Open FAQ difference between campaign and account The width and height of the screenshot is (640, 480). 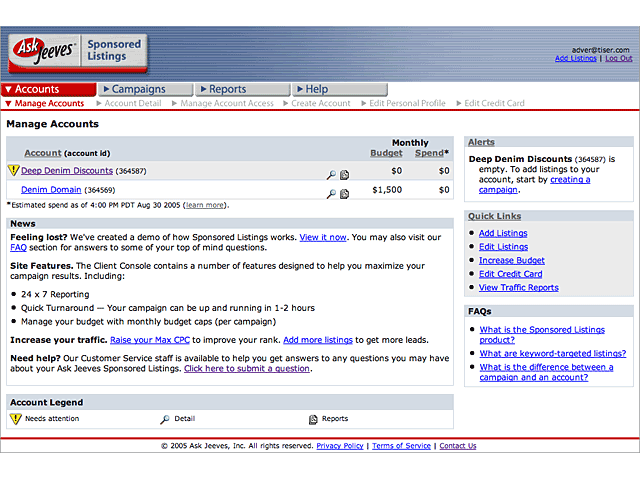[x=546, y=372]
